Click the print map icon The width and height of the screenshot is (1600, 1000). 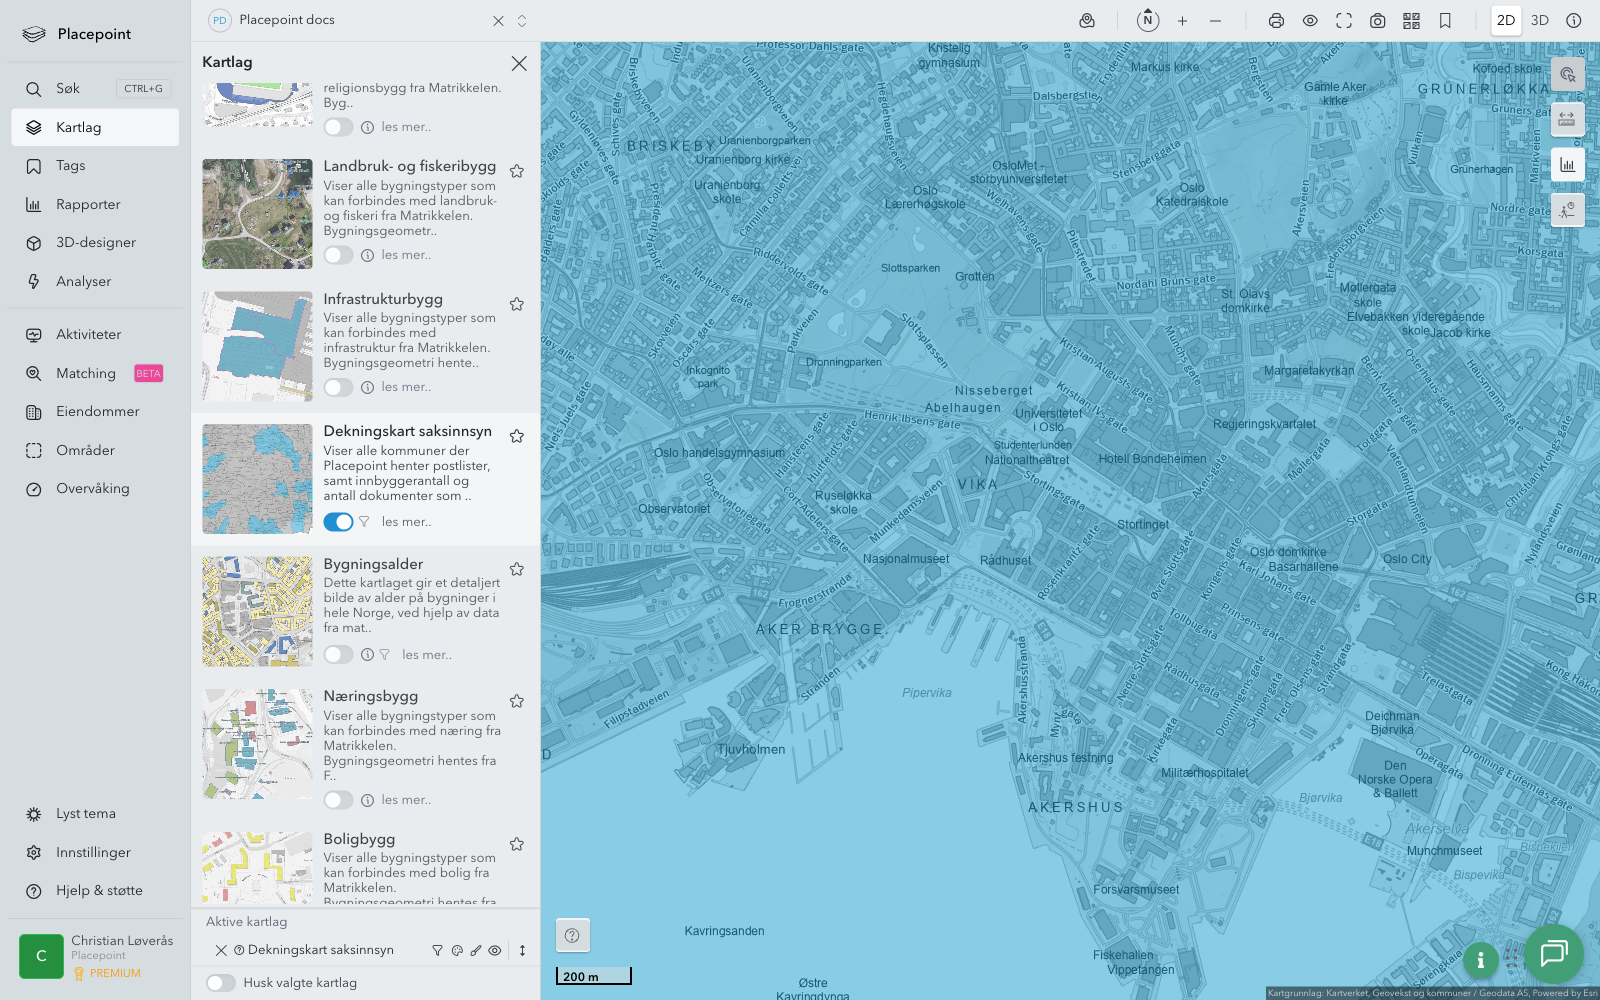1276,21
